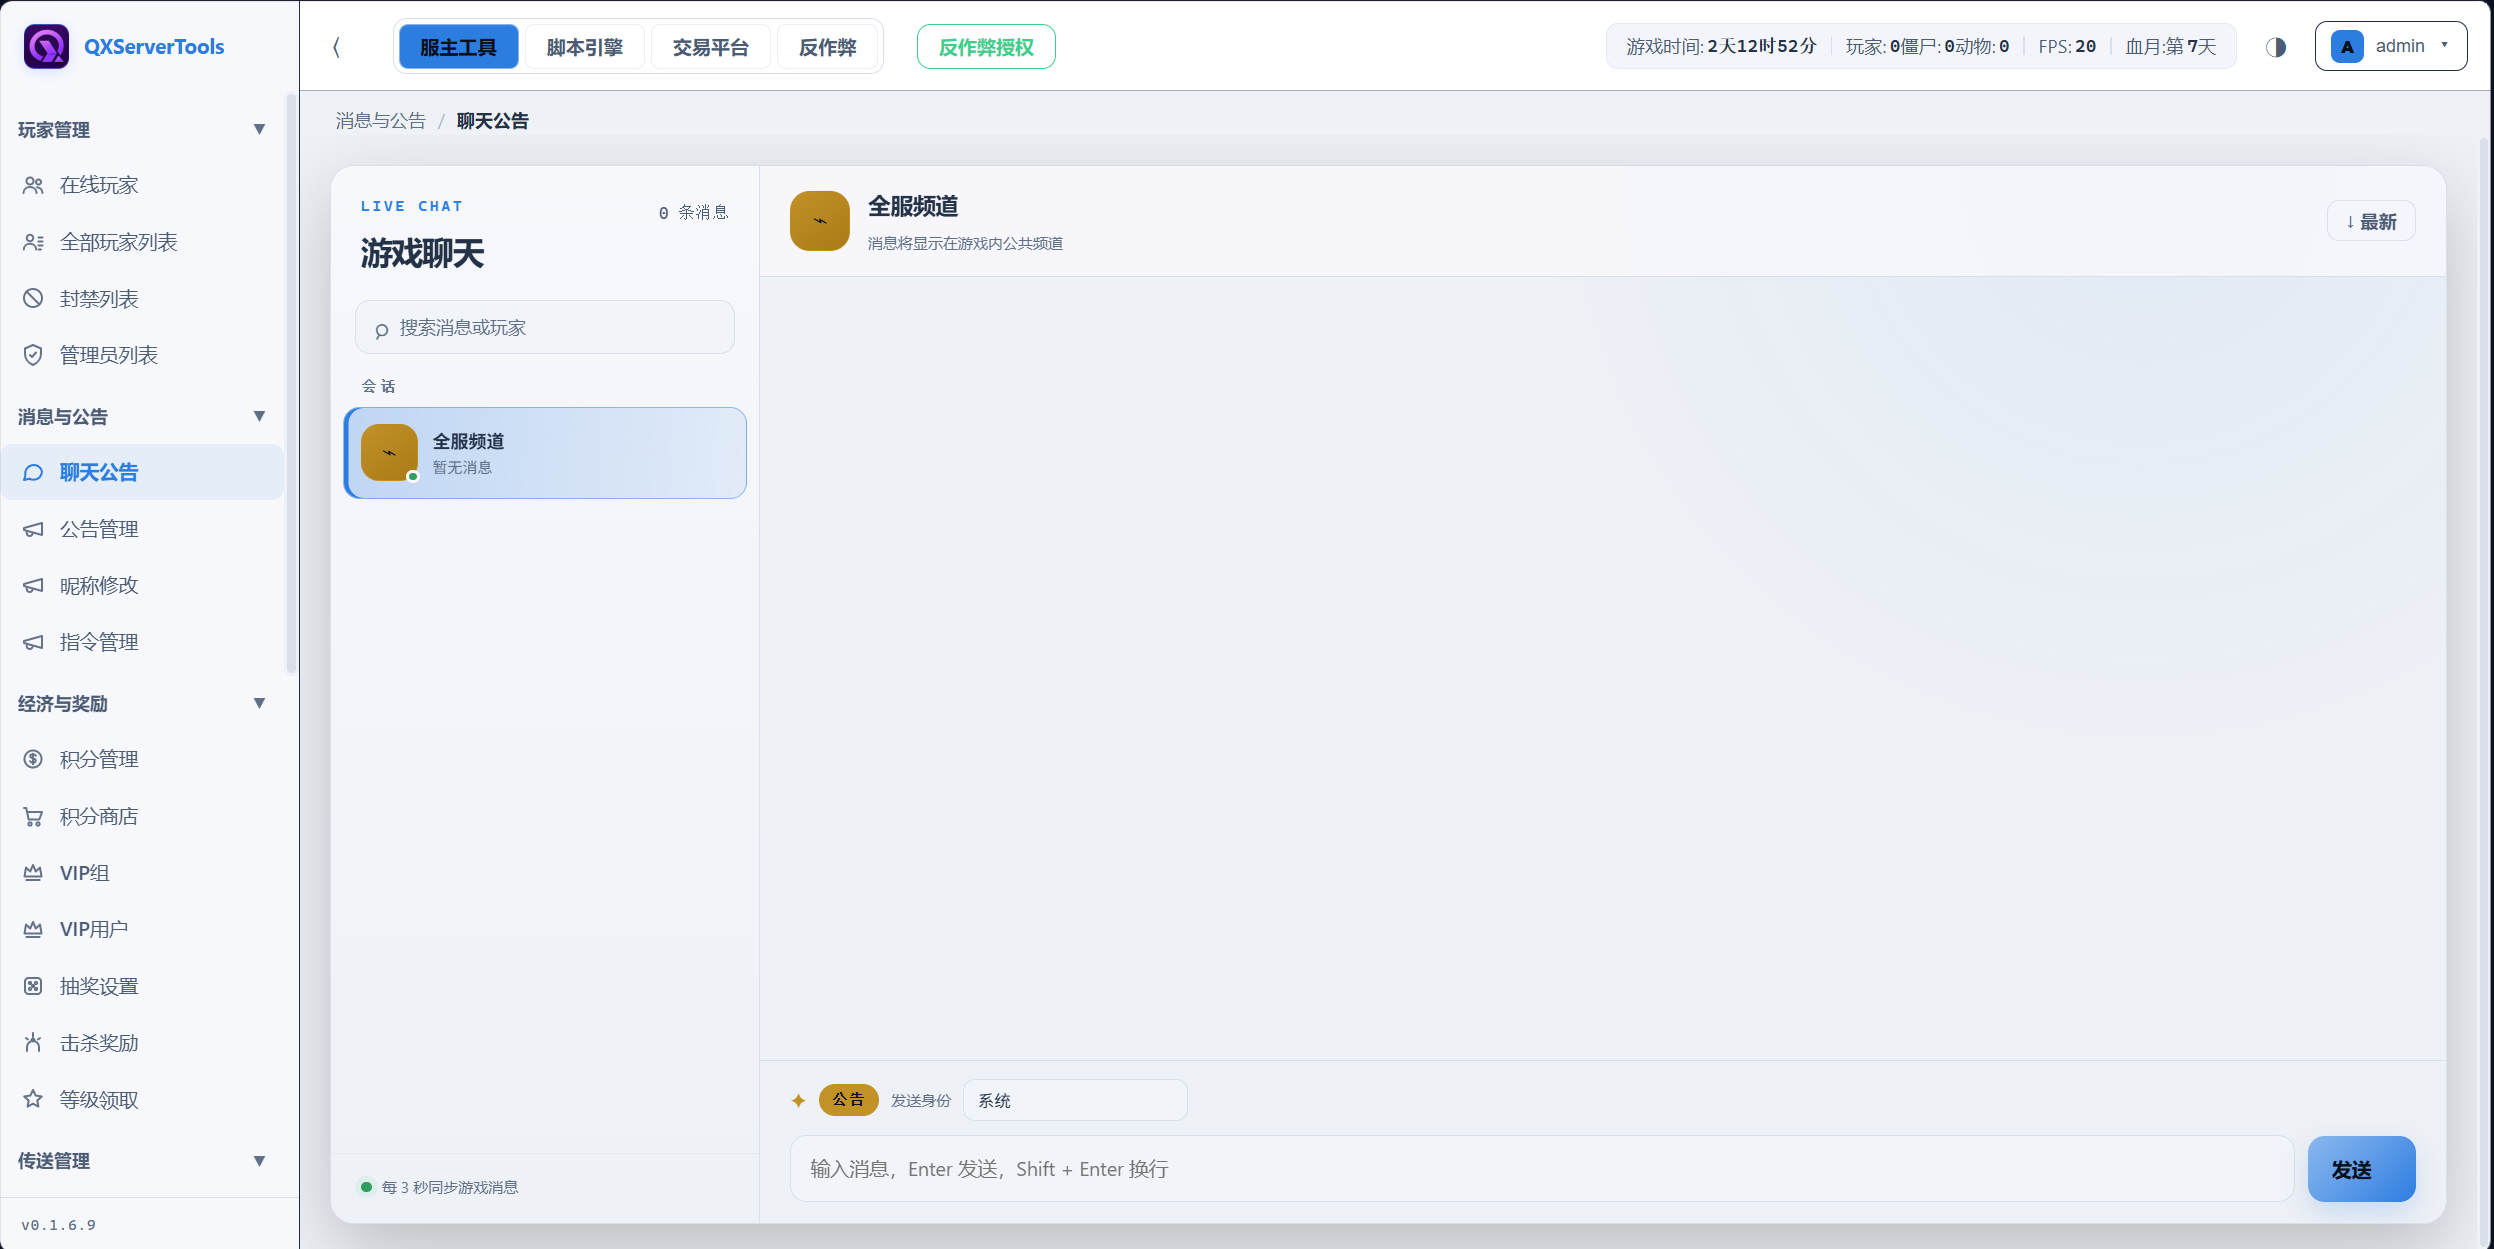Image resolution: width=2494 pixels, height=1249 pixels.
Task: Collapse the 传送管理 section
Action: [259, 1161]
